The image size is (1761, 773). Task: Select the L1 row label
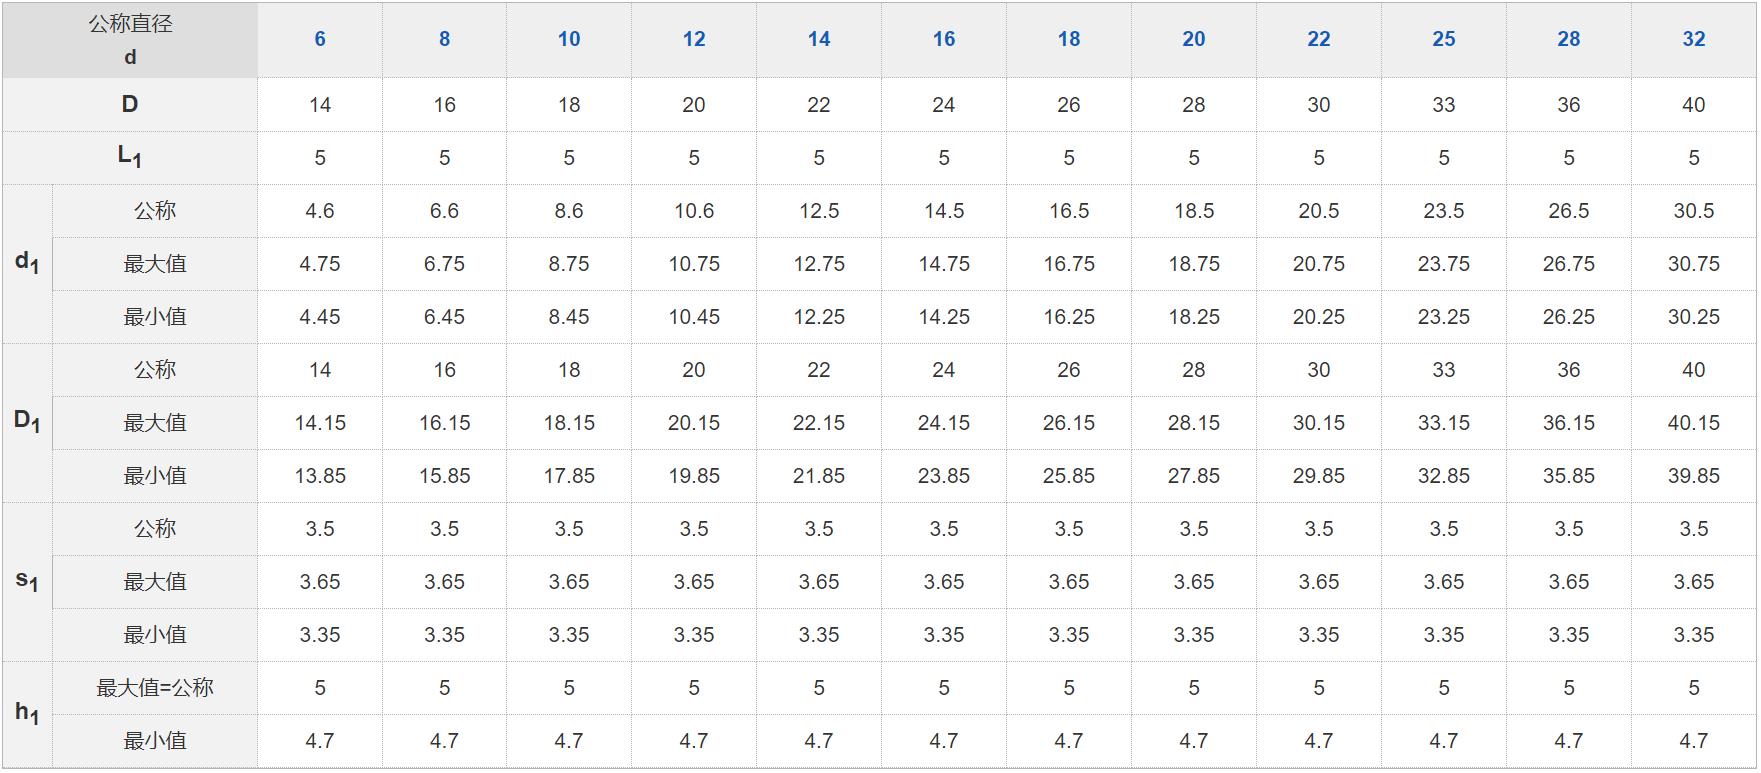(x=130, y=157)
